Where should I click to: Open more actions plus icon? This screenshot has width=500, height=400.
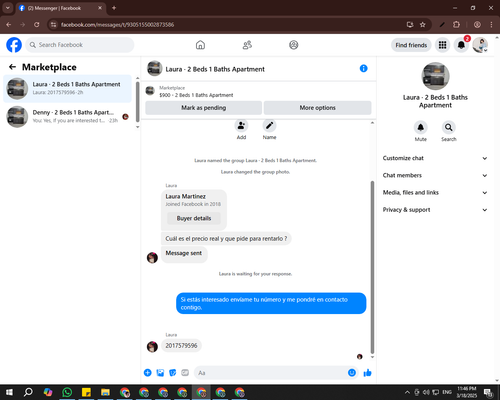[148, 373]
